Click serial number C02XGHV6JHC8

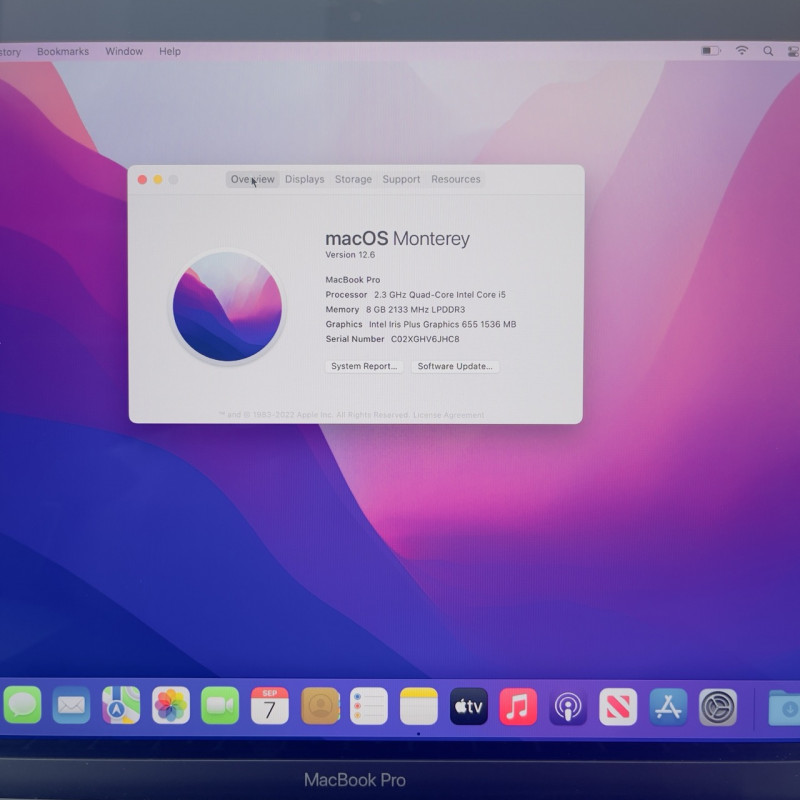pos(425,339)
